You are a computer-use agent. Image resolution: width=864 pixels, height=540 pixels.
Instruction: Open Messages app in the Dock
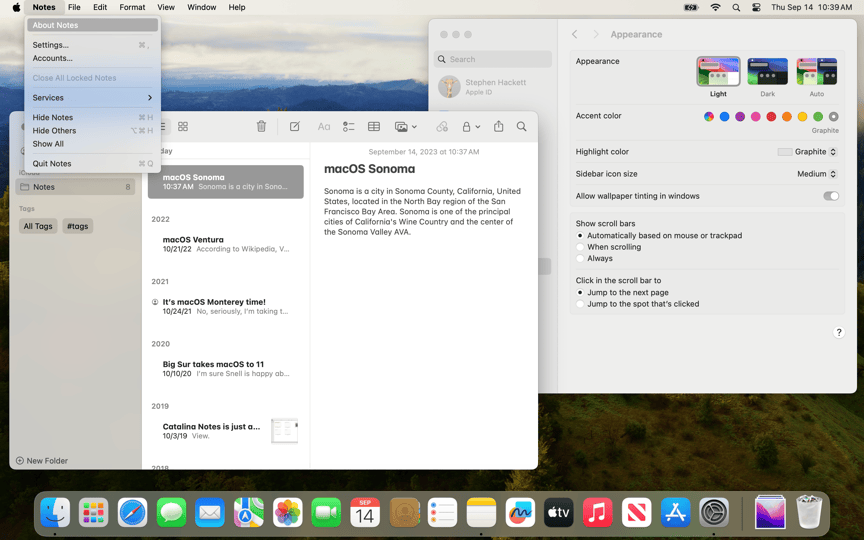tap(171, 513)
